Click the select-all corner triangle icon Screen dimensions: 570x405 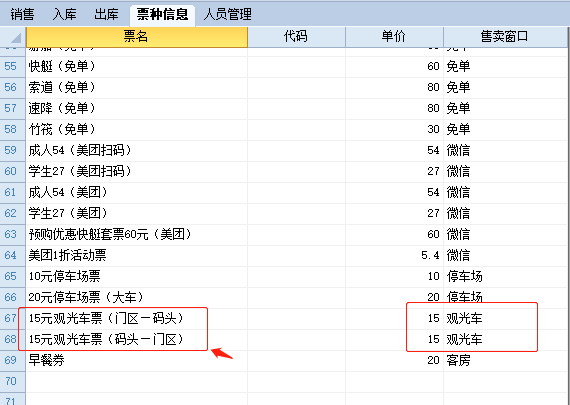(x=13, y=37)
